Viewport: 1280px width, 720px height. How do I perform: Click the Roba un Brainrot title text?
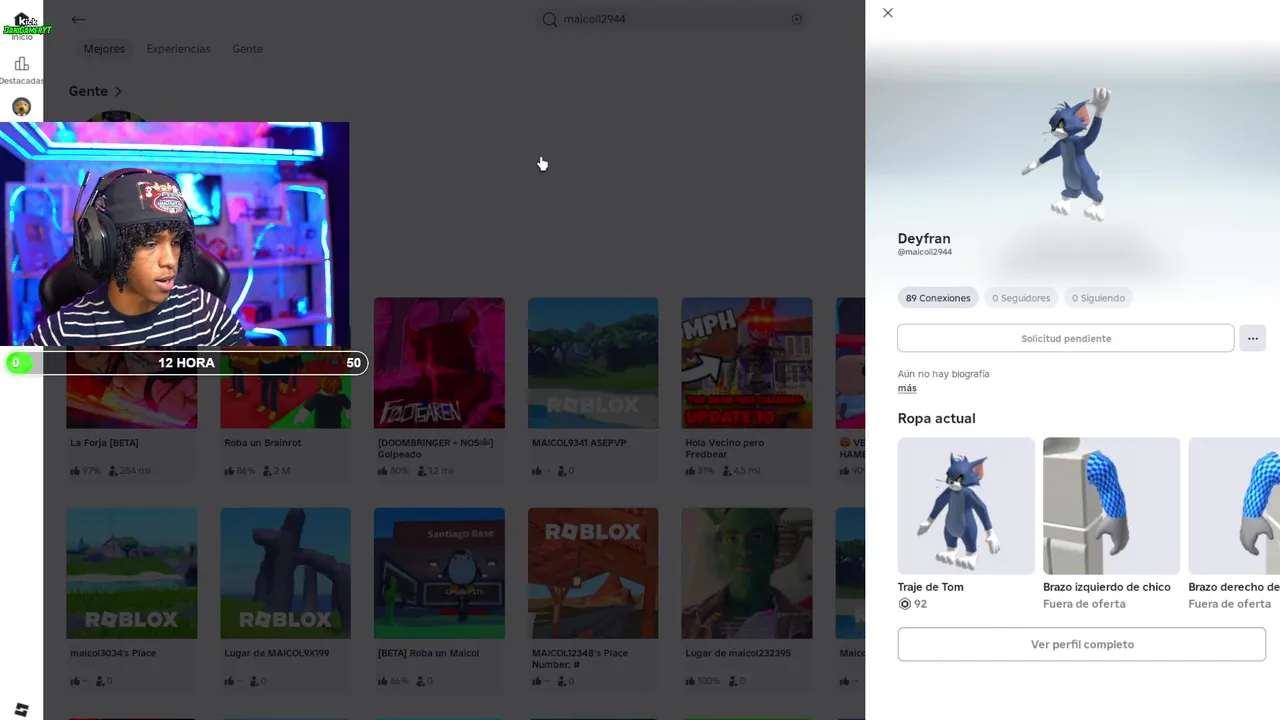262,443
